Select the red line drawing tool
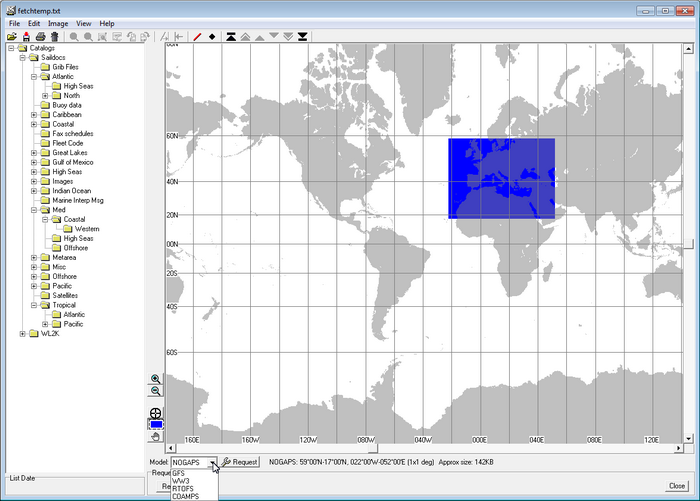This screenshot has height=501, width=700. click(197, 37)
